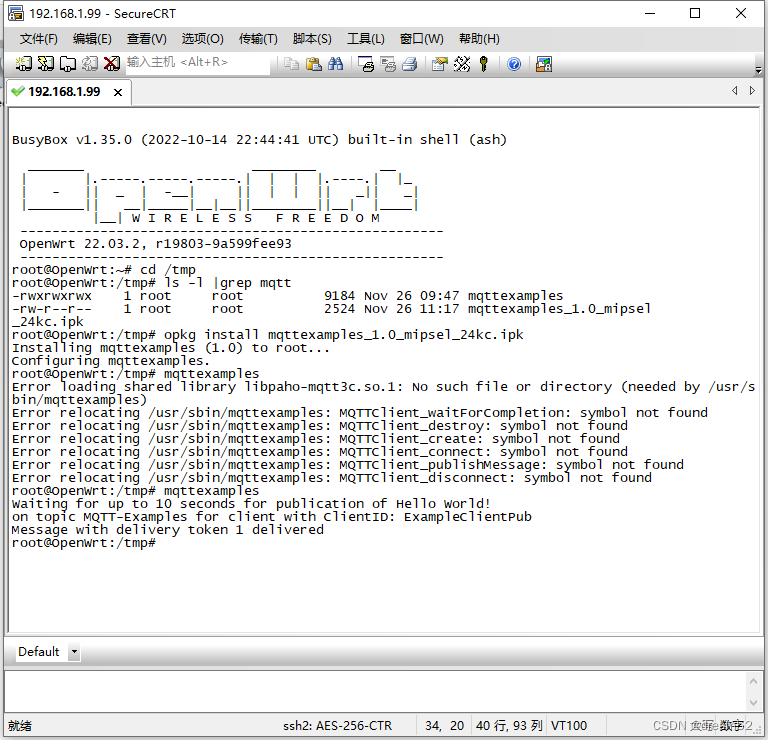The width and height of the screenshot is (768, 740).
Task: Click the tab scroll right arrow
Action: [752, 91]
